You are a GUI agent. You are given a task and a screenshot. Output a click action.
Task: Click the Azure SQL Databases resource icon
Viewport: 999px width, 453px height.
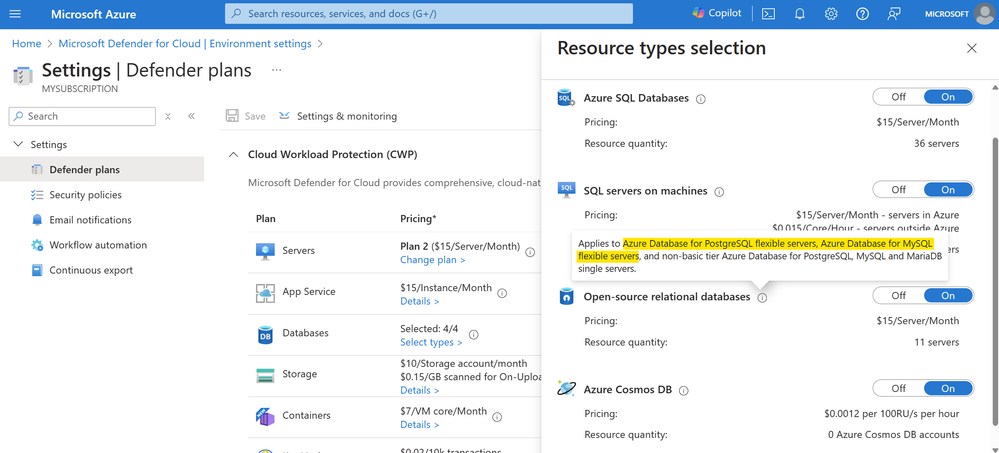566,97
